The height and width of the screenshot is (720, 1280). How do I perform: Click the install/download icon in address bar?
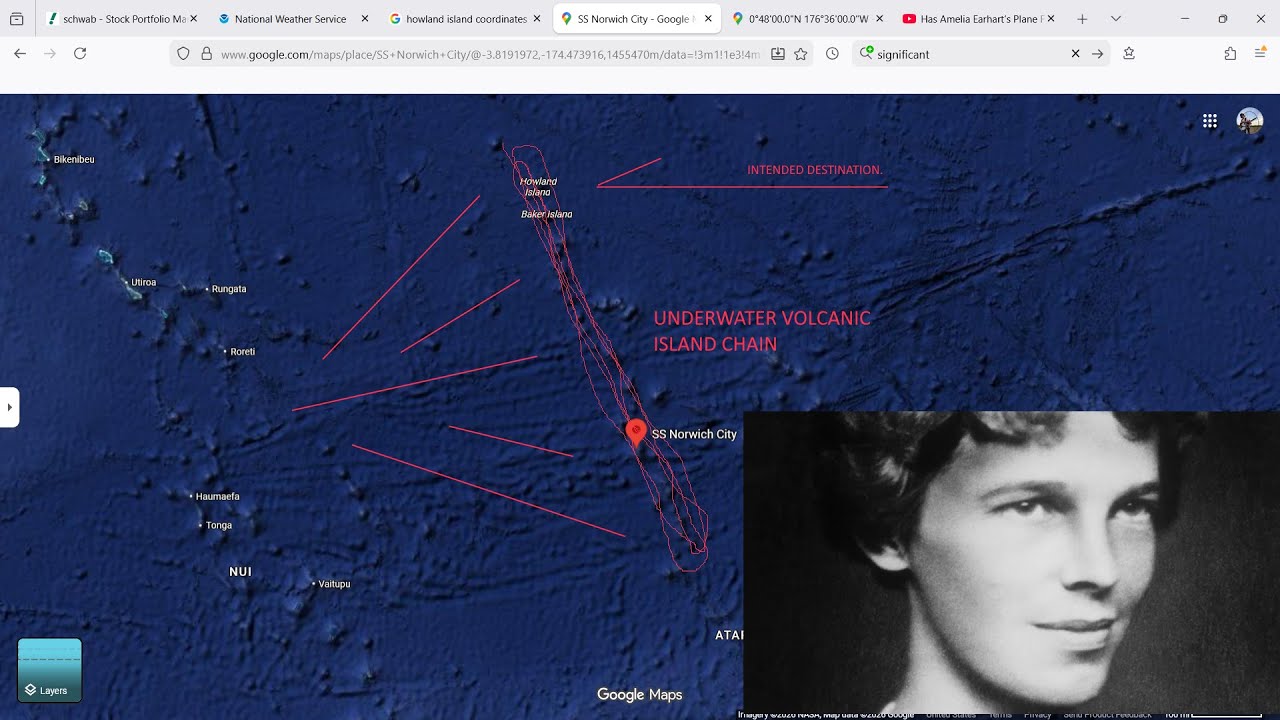tap(778, 54)
